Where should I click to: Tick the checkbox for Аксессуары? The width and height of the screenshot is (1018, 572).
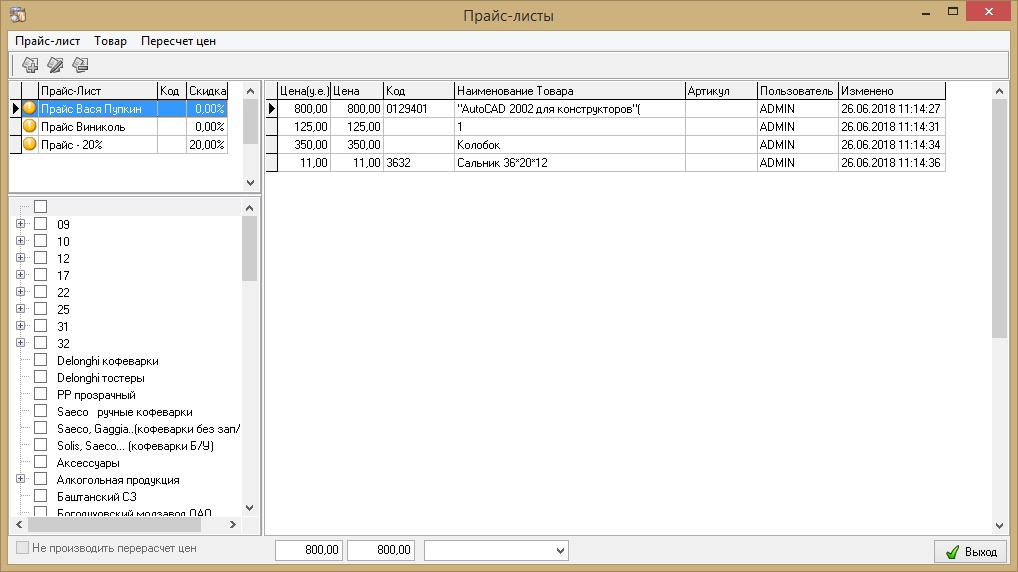pyautogui.click(x=41, y=462)
